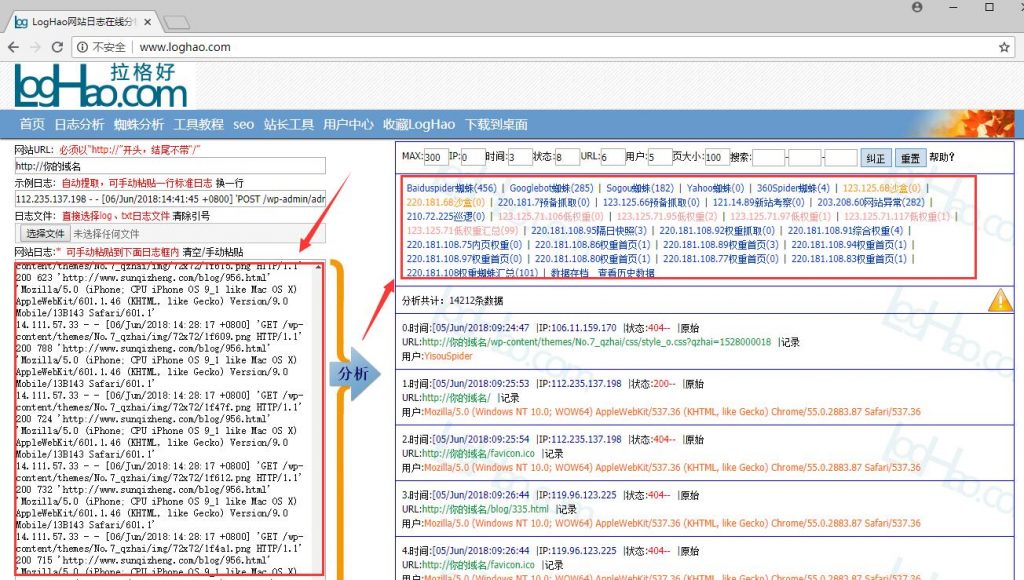
Task: Click the yellow warning triangle icon
Action: pyautogui.click(x=1000, y=300)
